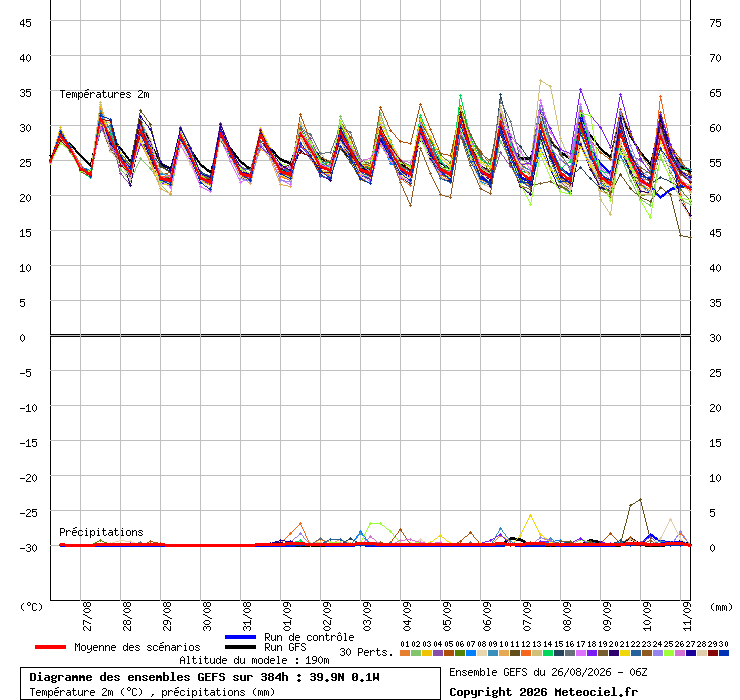Click the 08/09 date axis label
The image size is (740, 700).
[x=567, y=616]
